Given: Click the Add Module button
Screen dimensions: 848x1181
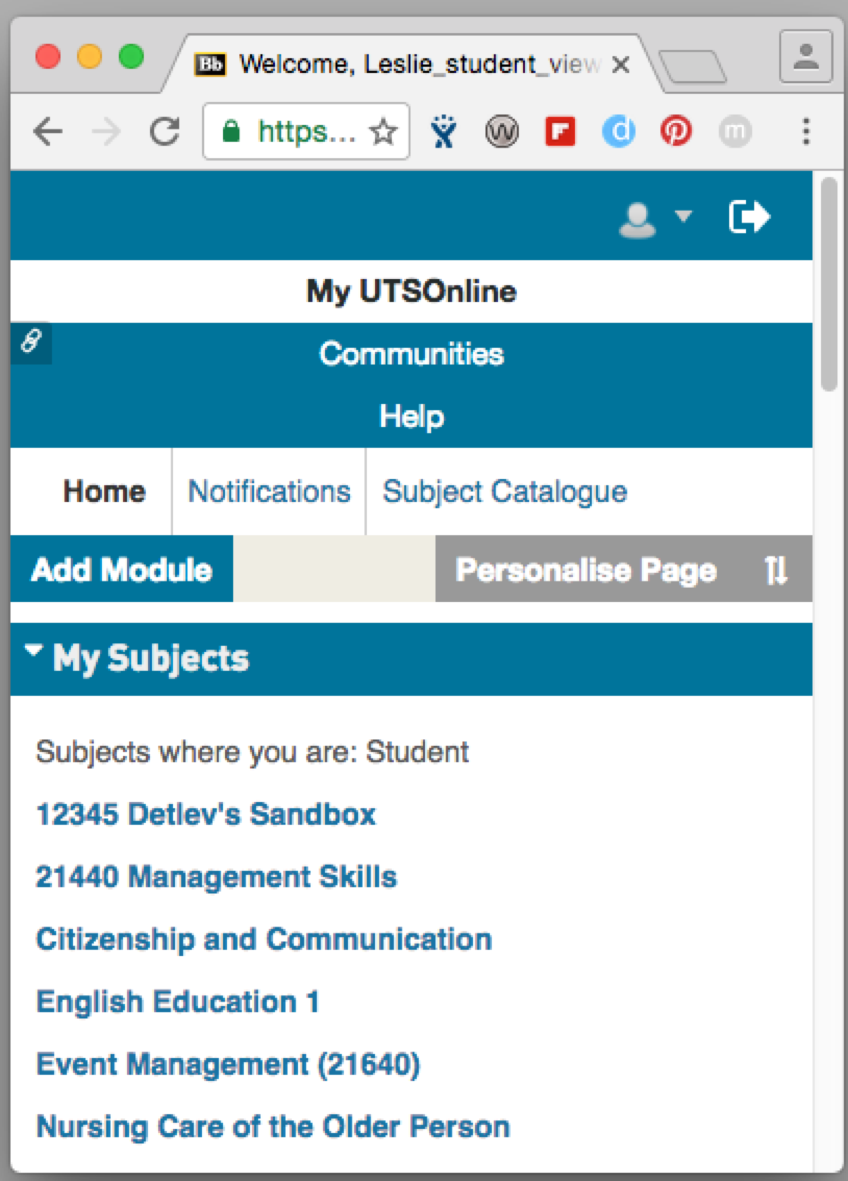Looking at the screenshot, I should [x=122, y=570].
